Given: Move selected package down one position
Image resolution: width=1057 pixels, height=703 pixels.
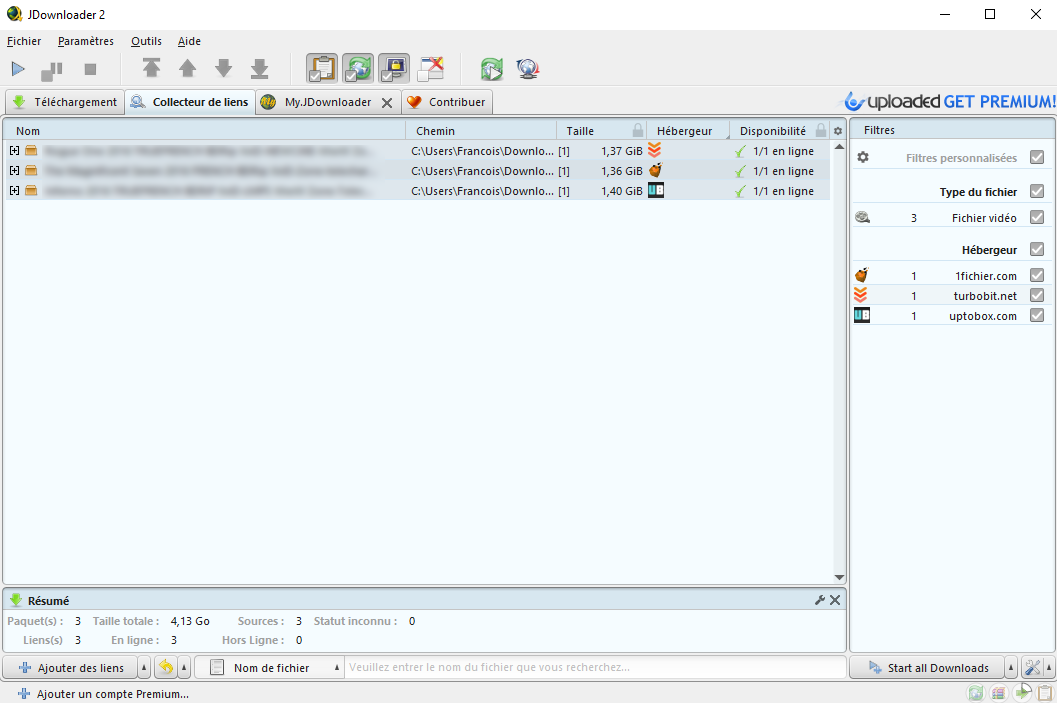Looking at the screenshot, I should (224, 68).
